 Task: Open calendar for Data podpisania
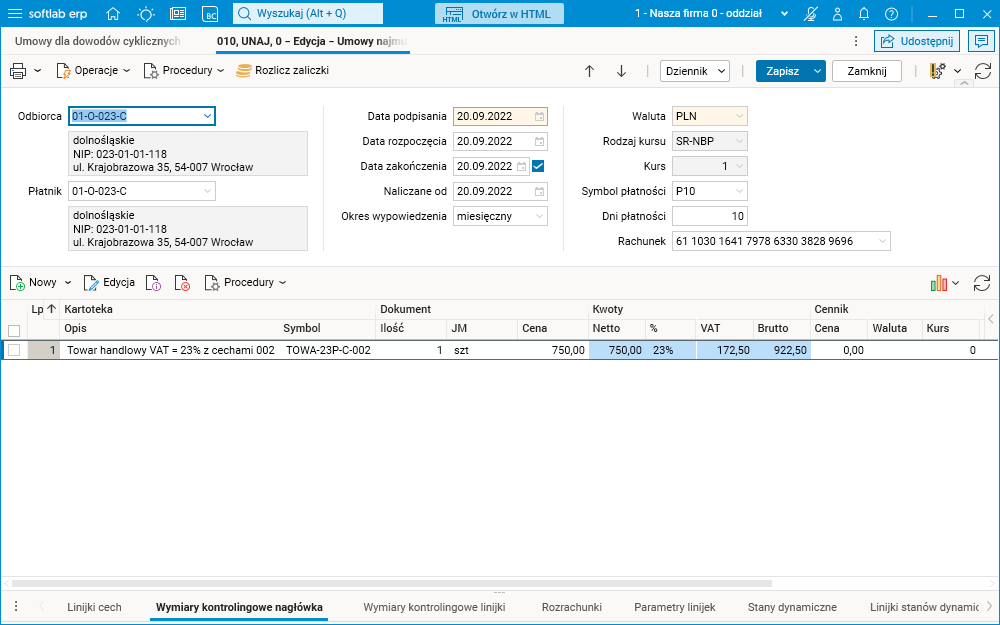pos(540,117)
